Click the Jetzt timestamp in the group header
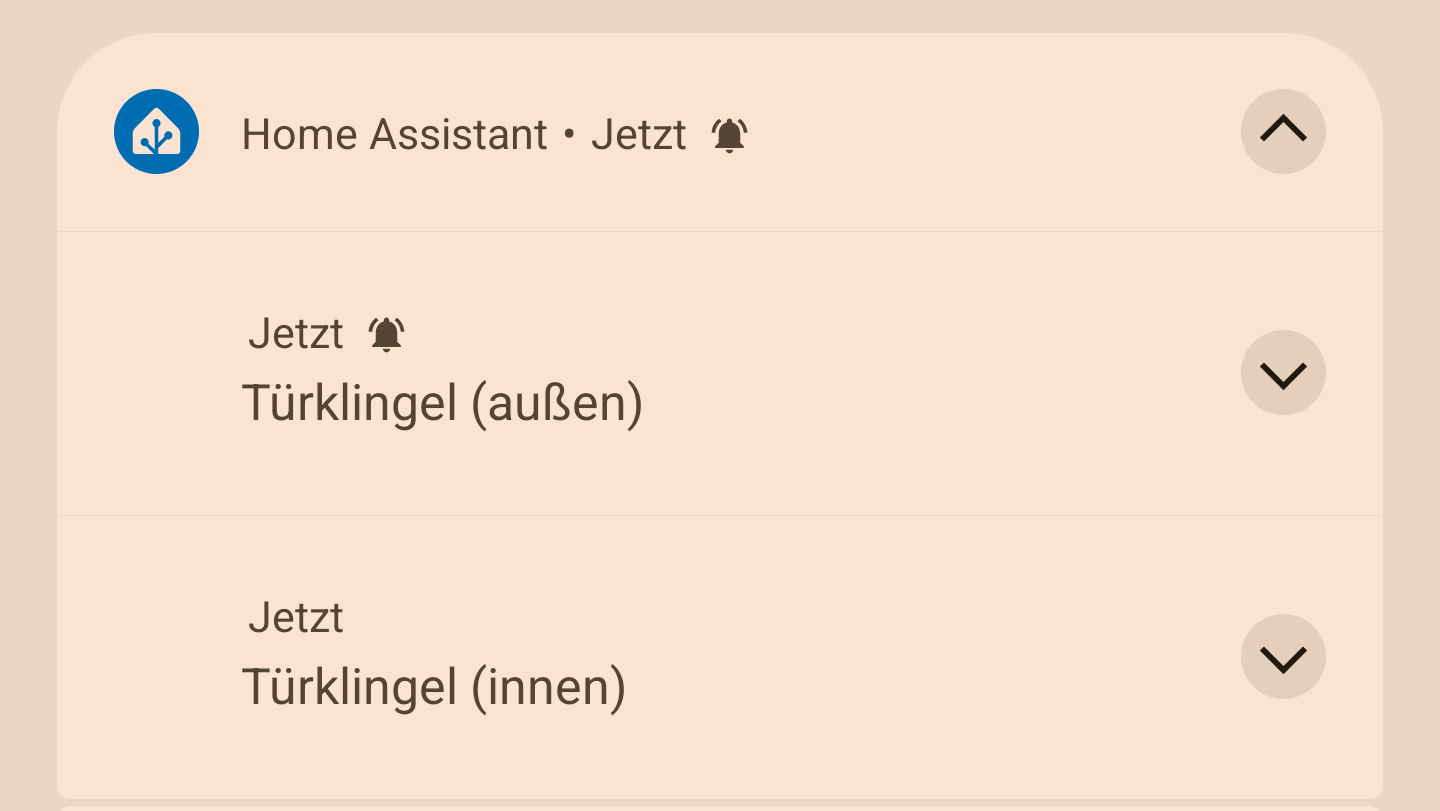The width and height of the screenshot is (1440, 811). point(638,135)
